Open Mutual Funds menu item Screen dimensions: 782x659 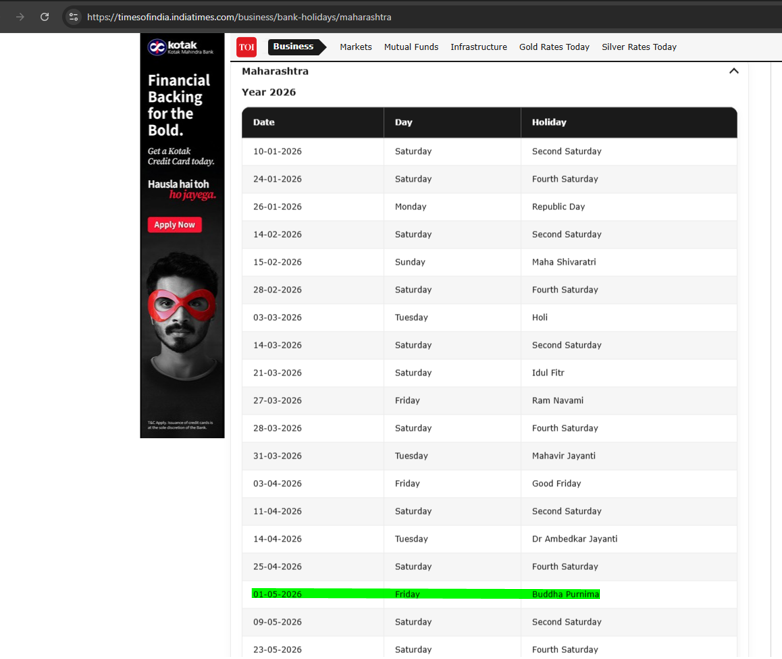click(411, 47)
